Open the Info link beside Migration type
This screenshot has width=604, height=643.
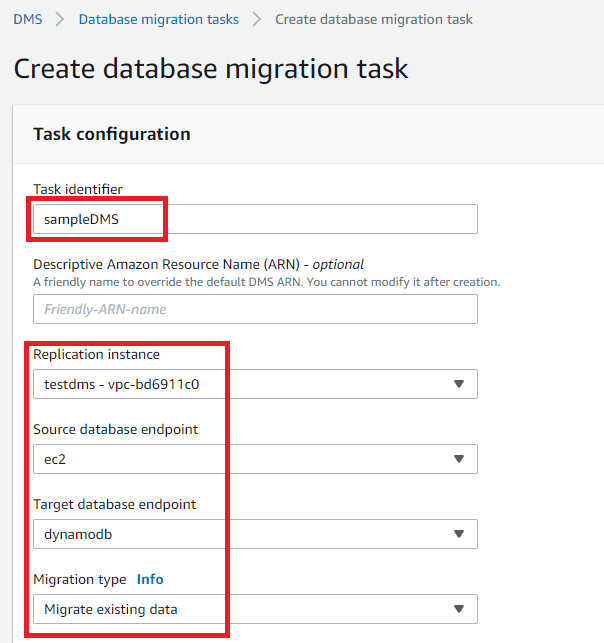click(150, 579)
